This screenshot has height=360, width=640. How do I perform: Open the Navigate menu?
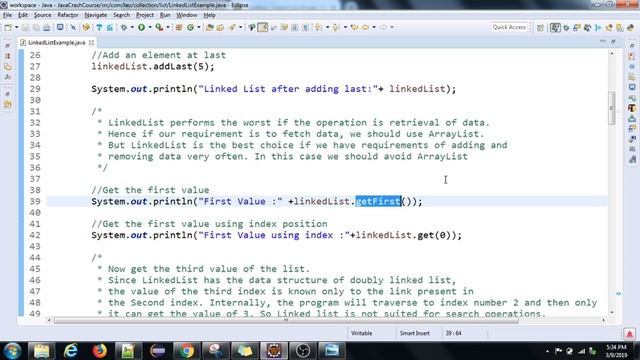point(96,15)
